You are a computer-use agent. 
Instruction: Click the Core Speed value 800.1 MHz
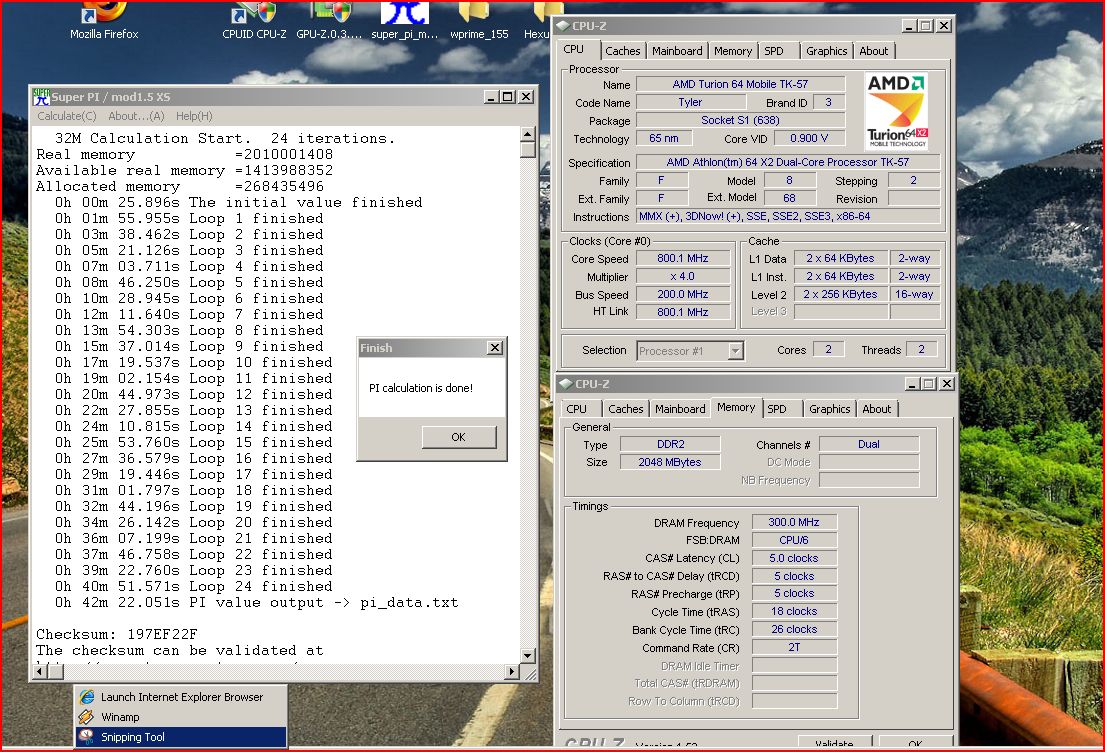(x=683, y=258)
